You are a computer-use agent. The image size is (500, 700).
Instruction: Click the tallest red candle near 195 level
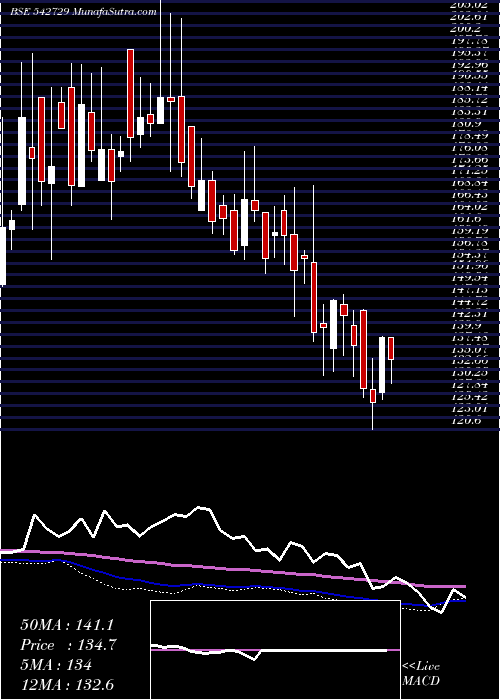(x=130, y=93)
